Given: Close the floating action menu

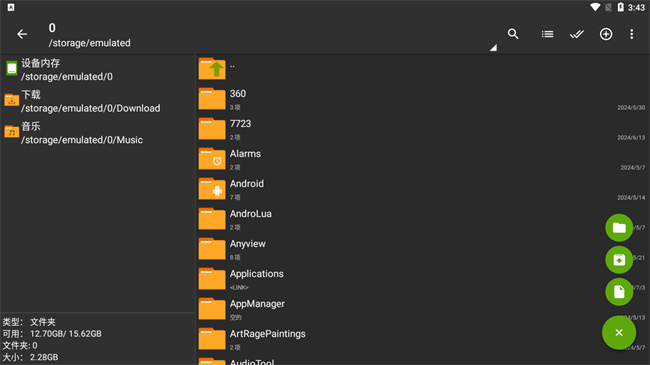Looking at the screenshot, I should tap(619, 333).
